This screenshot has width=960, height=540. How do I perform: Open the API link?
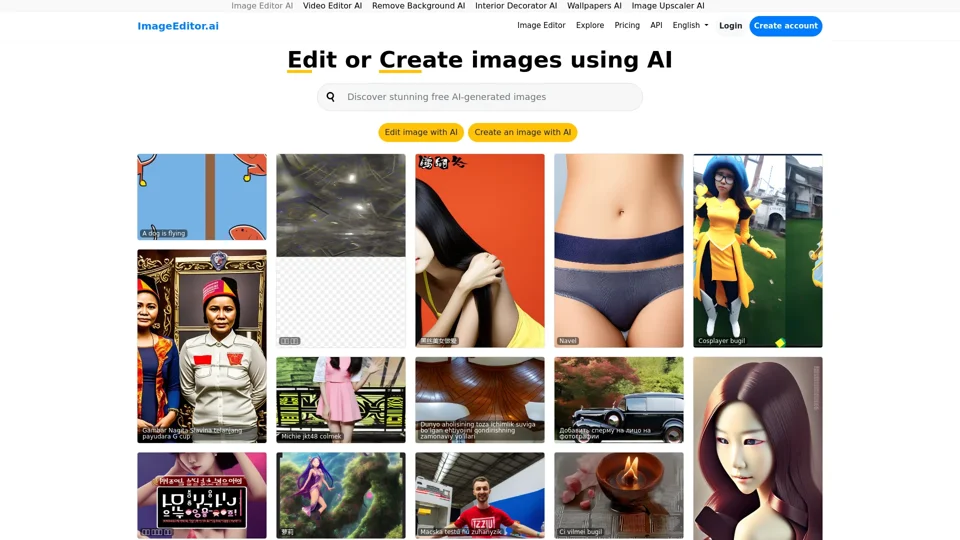click(x=656, y=25)
